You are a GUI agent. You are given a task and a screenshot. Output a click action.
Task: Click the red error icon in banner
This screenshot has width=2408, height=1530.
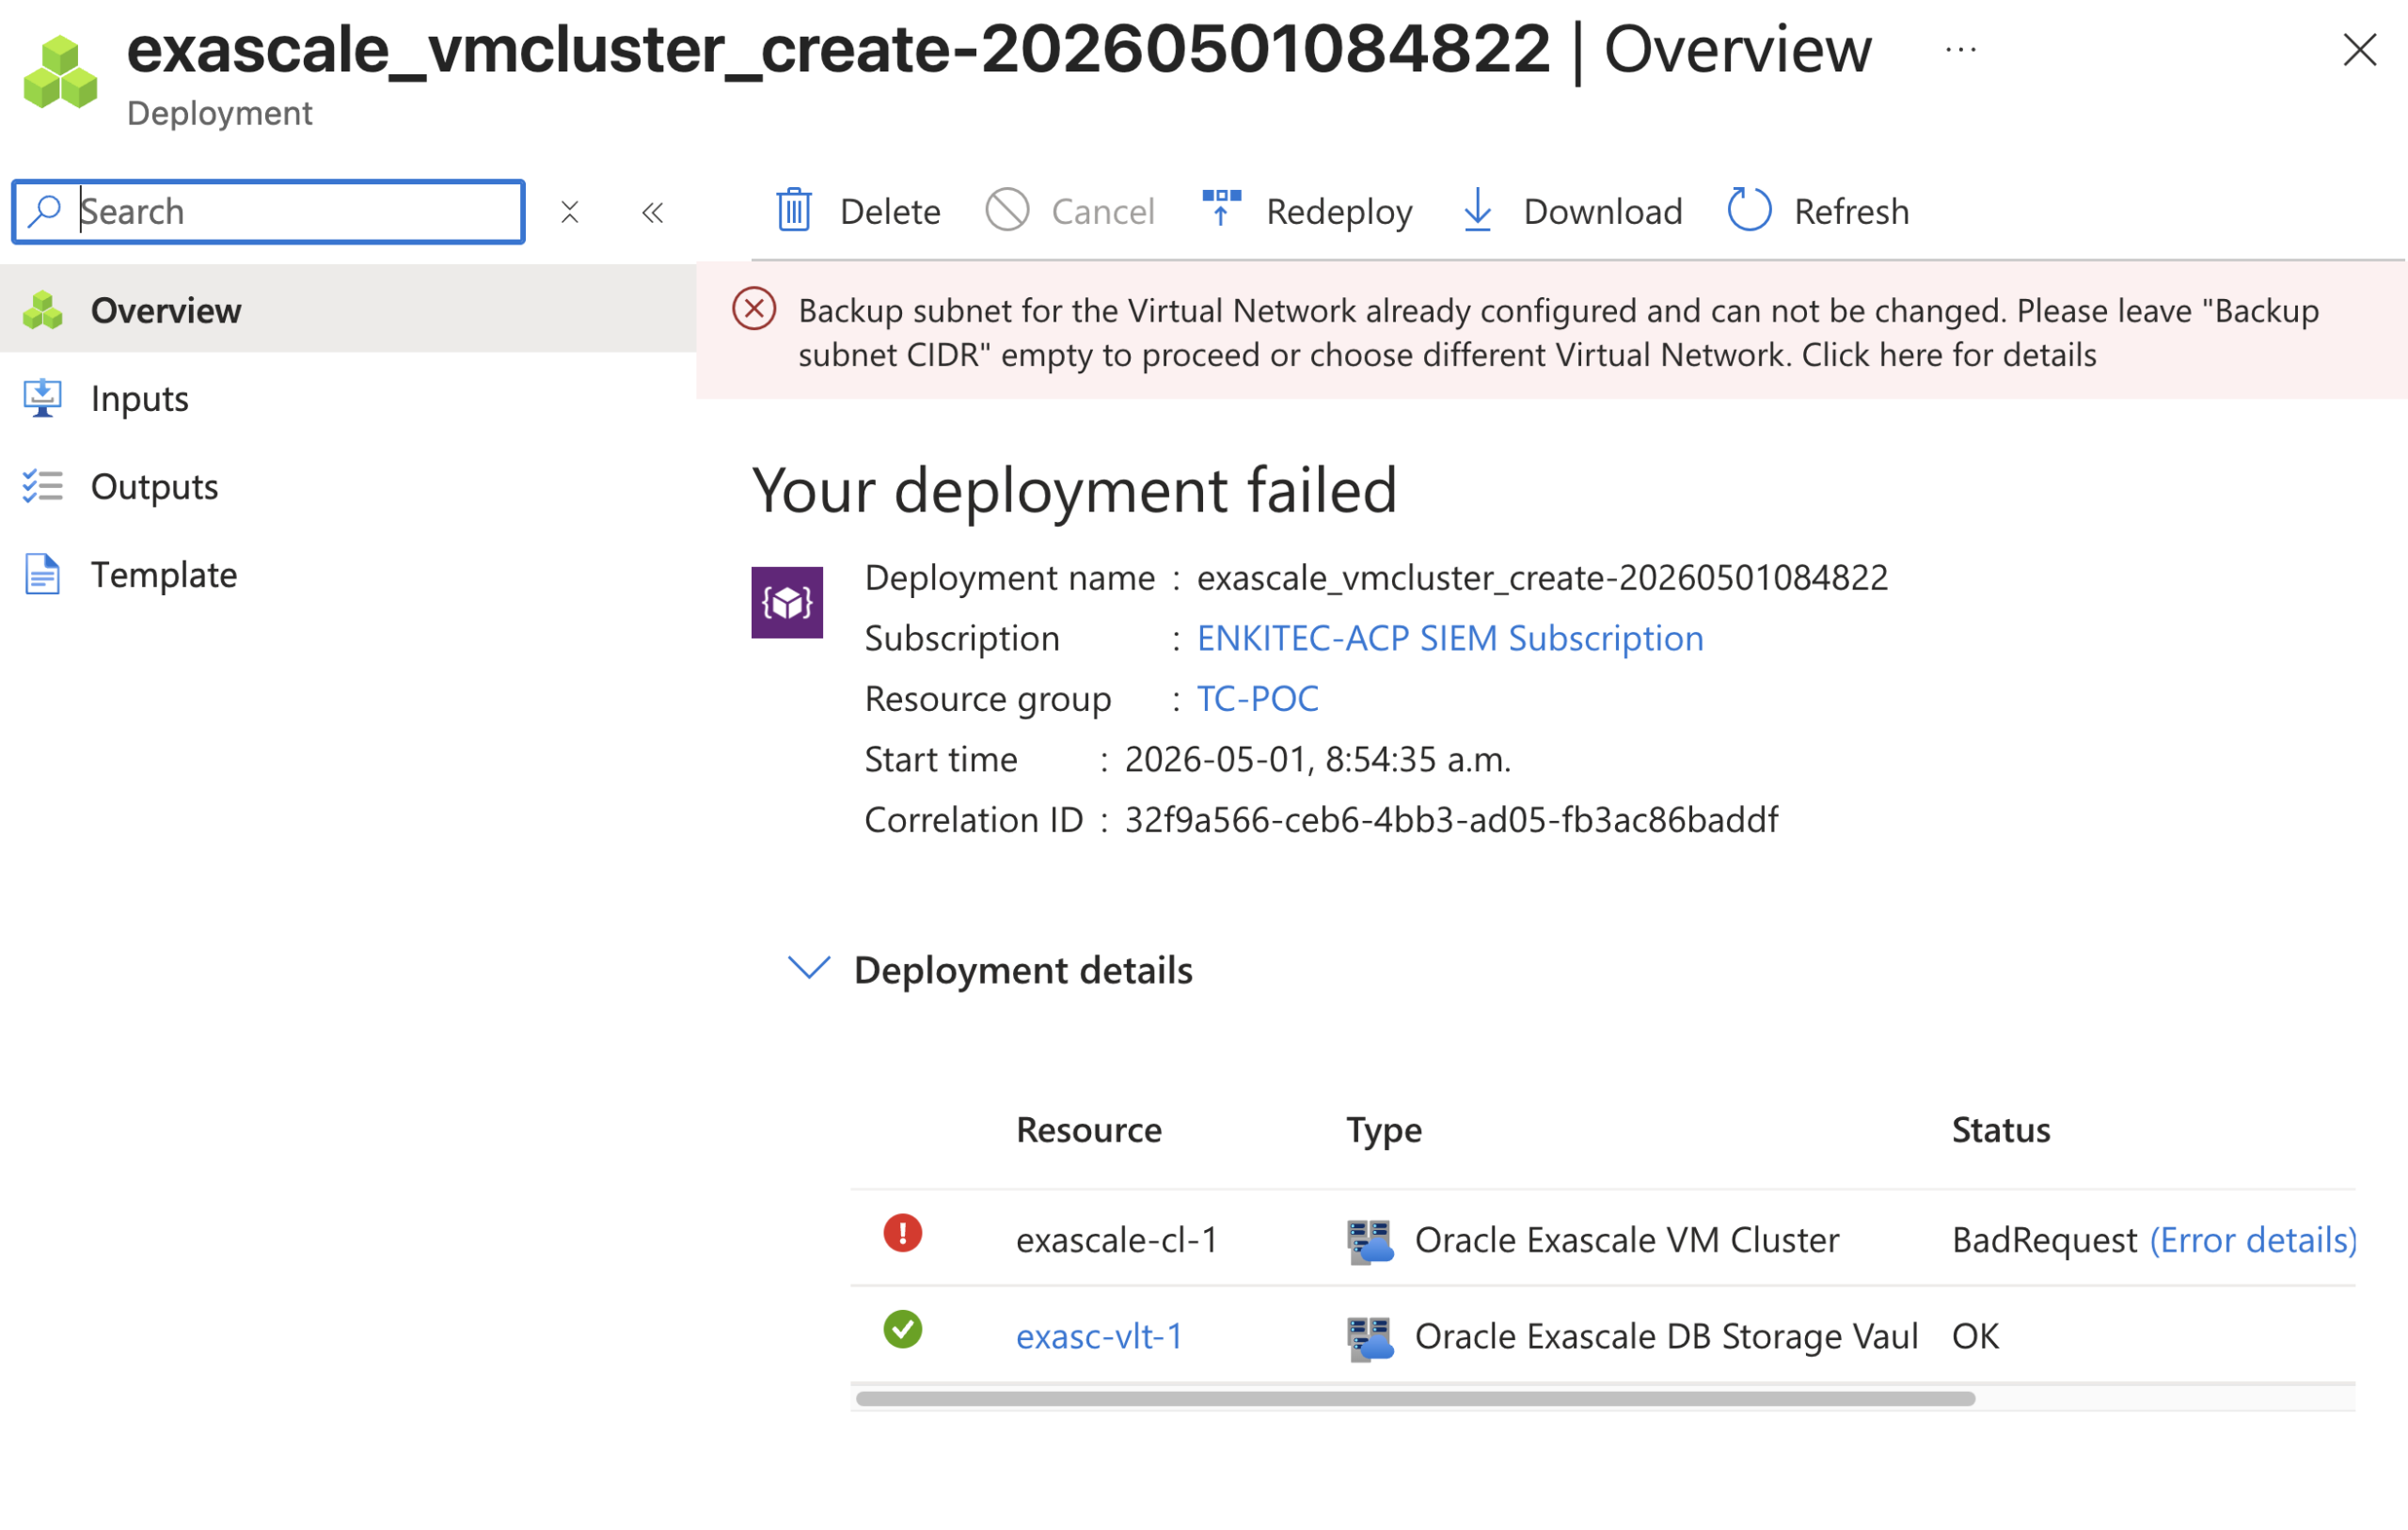(754, 309)
